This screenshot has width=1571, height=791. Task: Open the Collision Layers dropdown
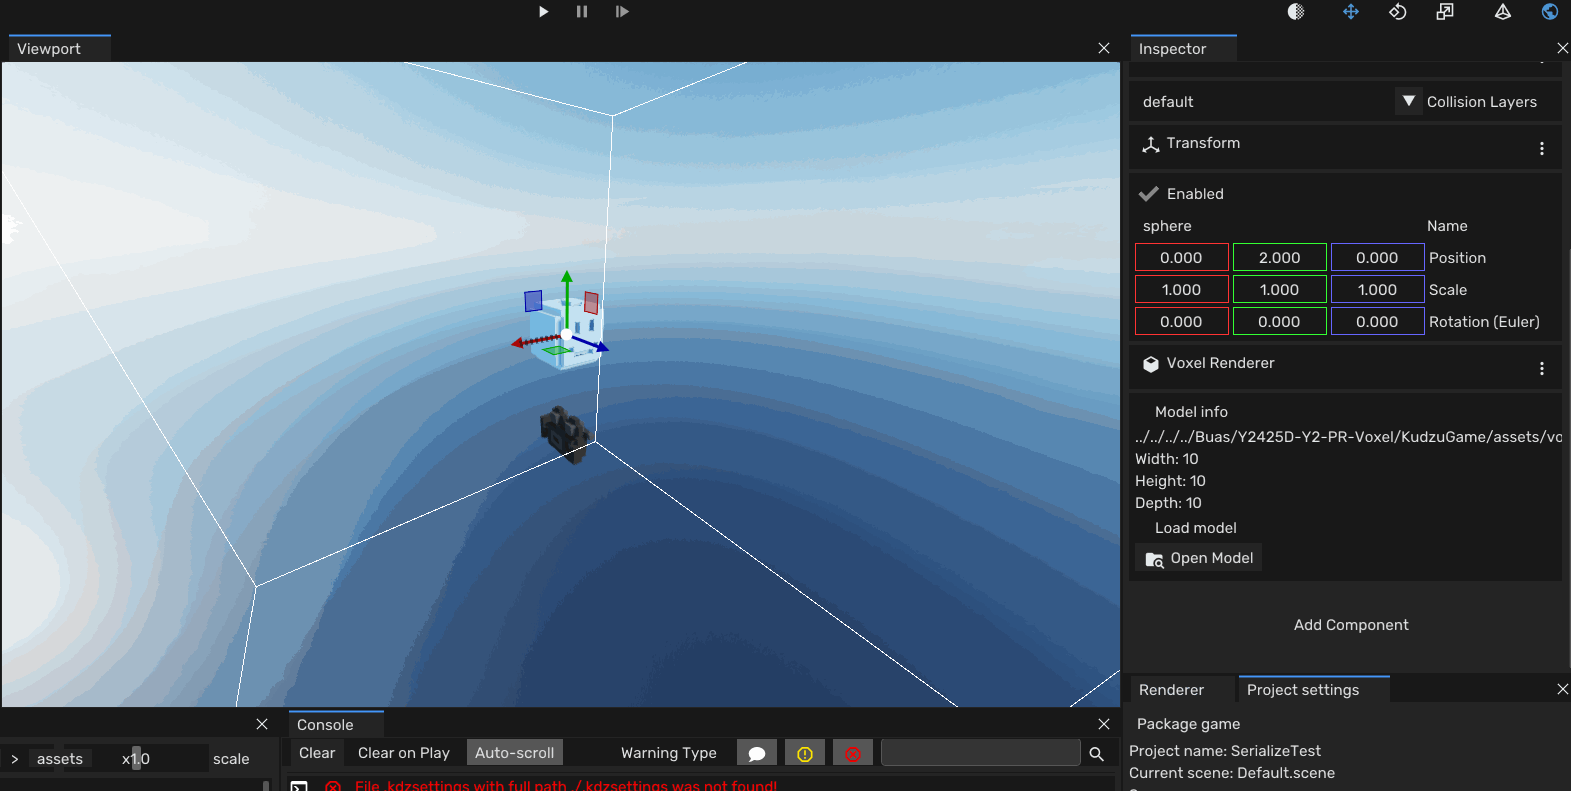pos(1408,101)
